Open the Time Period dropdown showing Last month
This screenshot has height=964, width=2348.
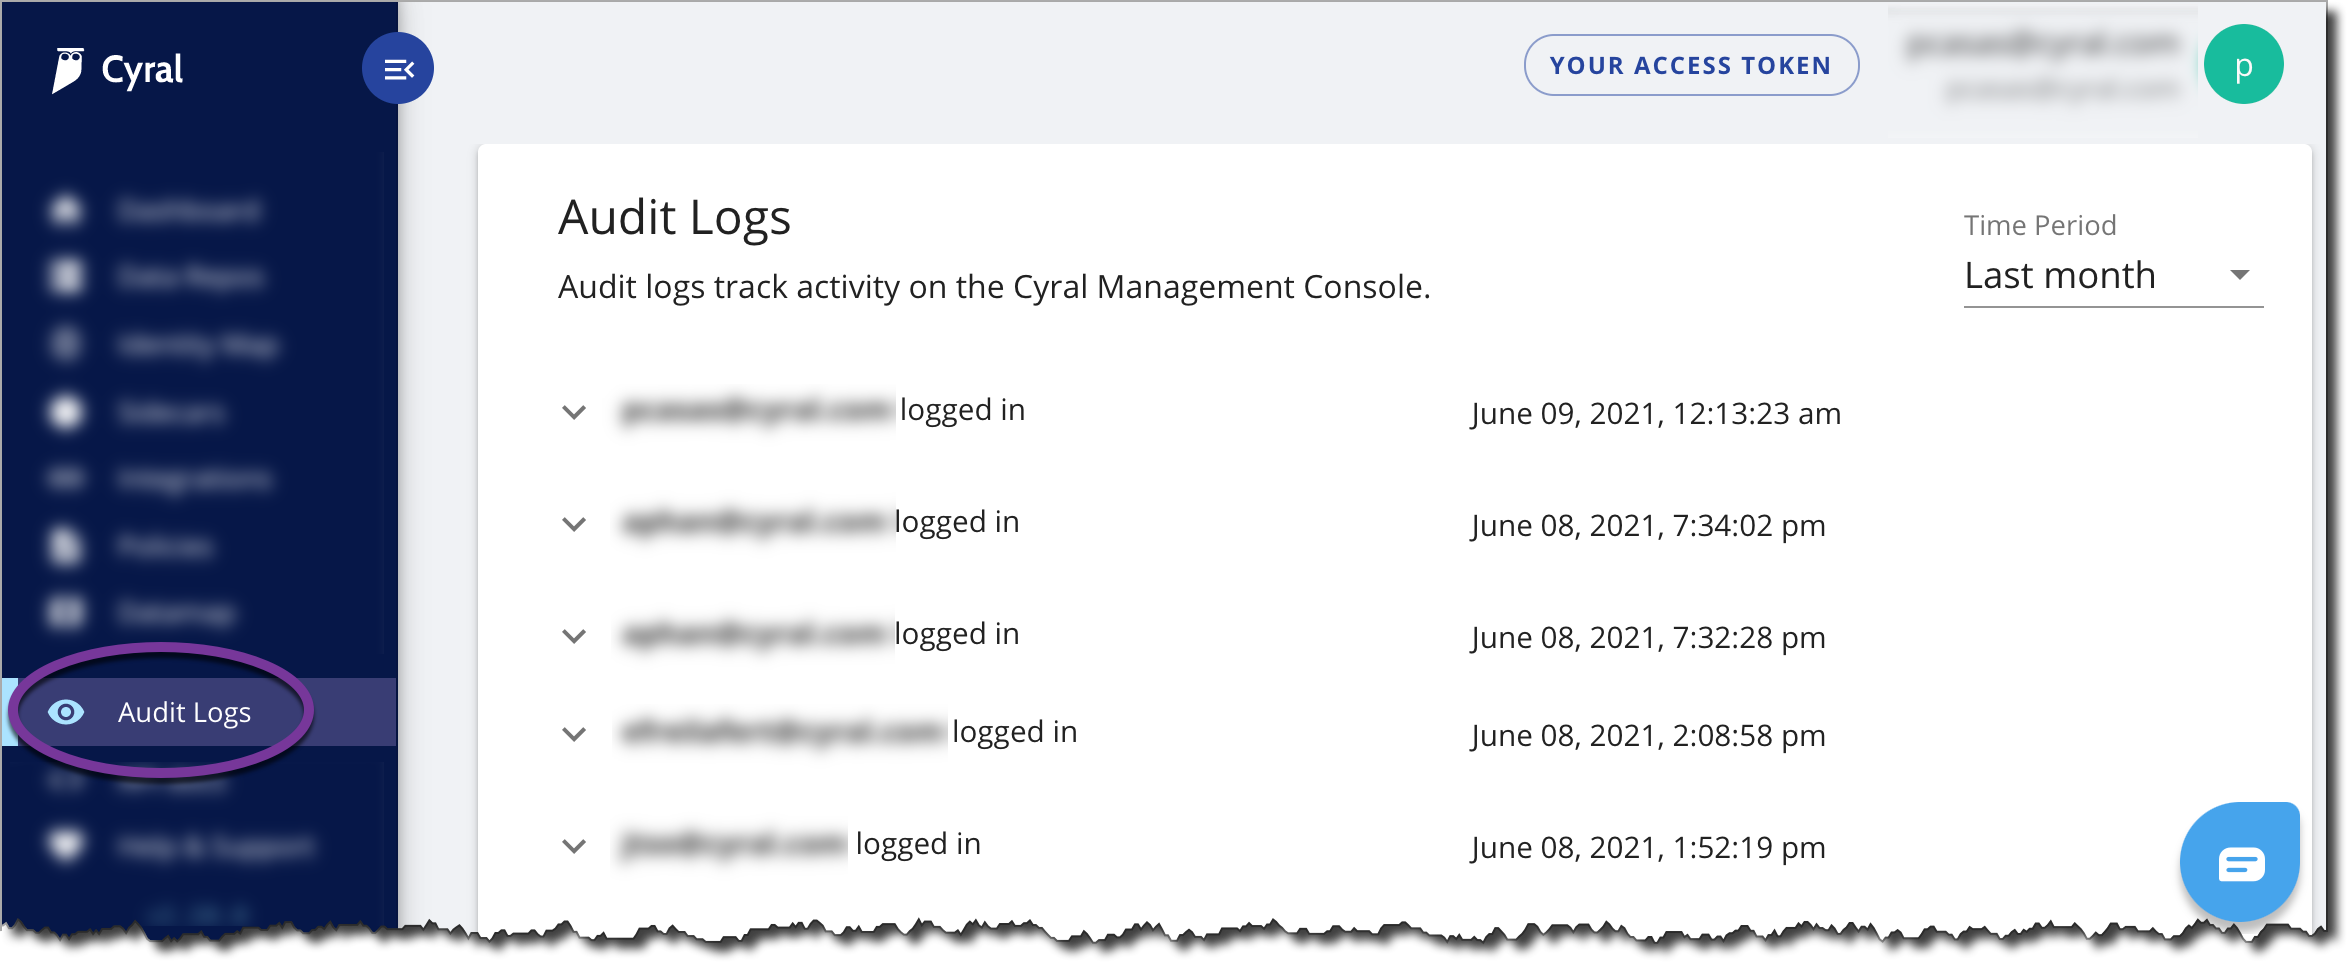click(x=2113, y=275)
